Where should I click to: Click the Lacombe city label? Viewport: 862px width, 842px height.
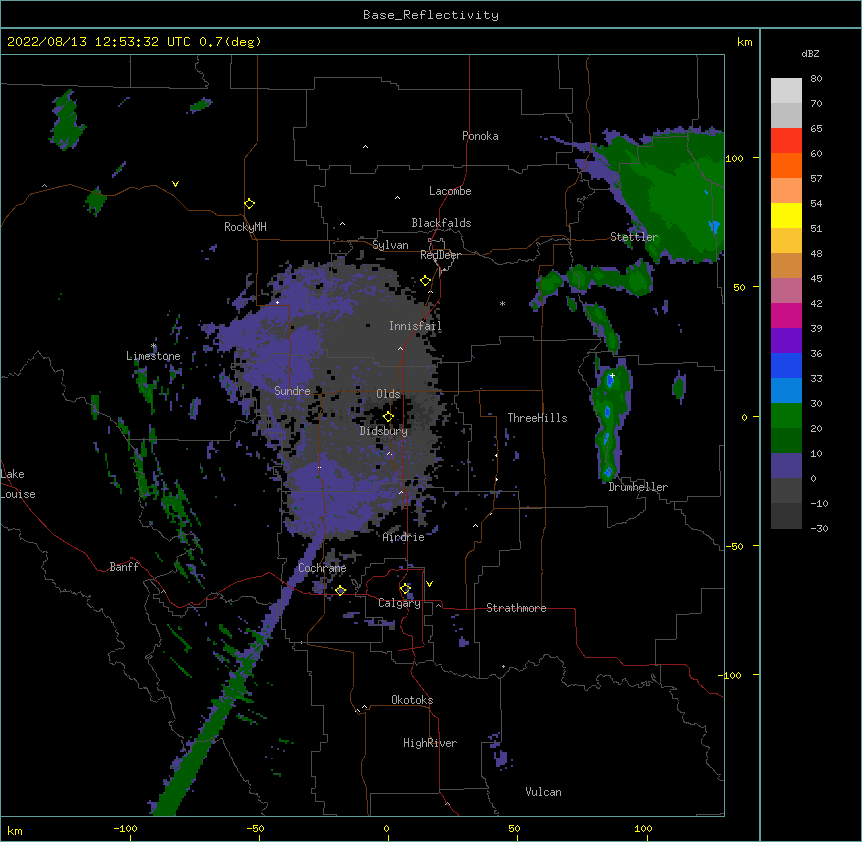[x=450, y=191]
